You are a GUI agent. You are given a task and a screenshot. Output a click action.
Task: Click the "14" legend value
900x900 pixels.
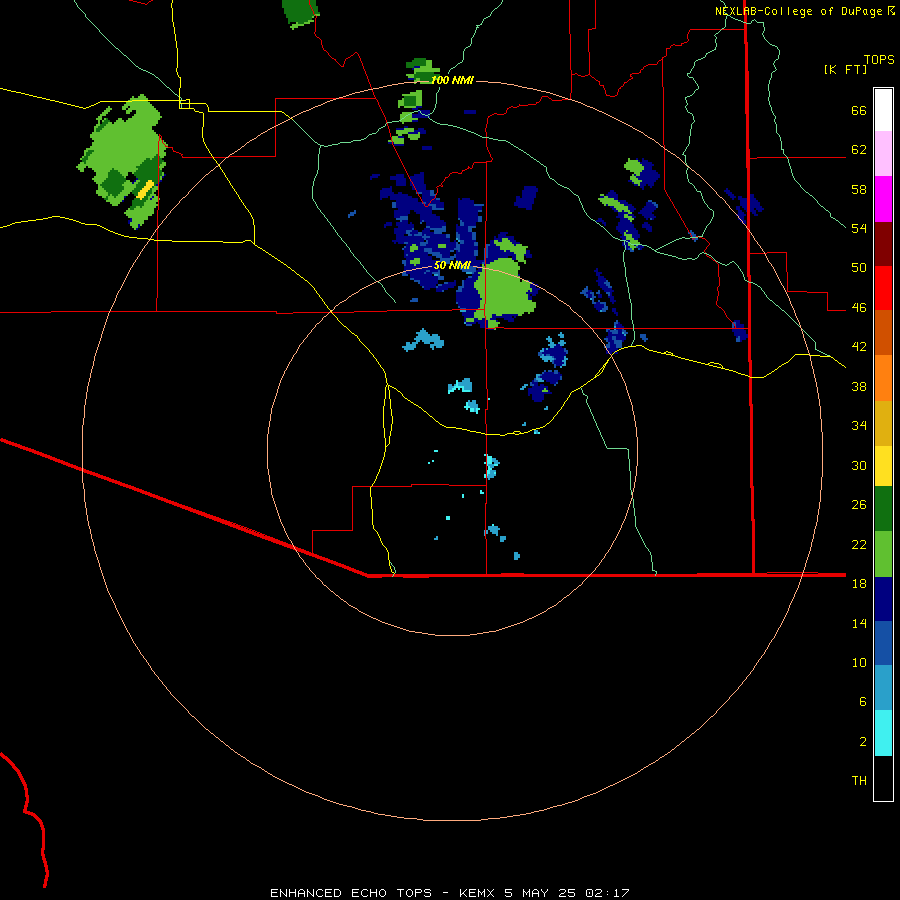859,623
